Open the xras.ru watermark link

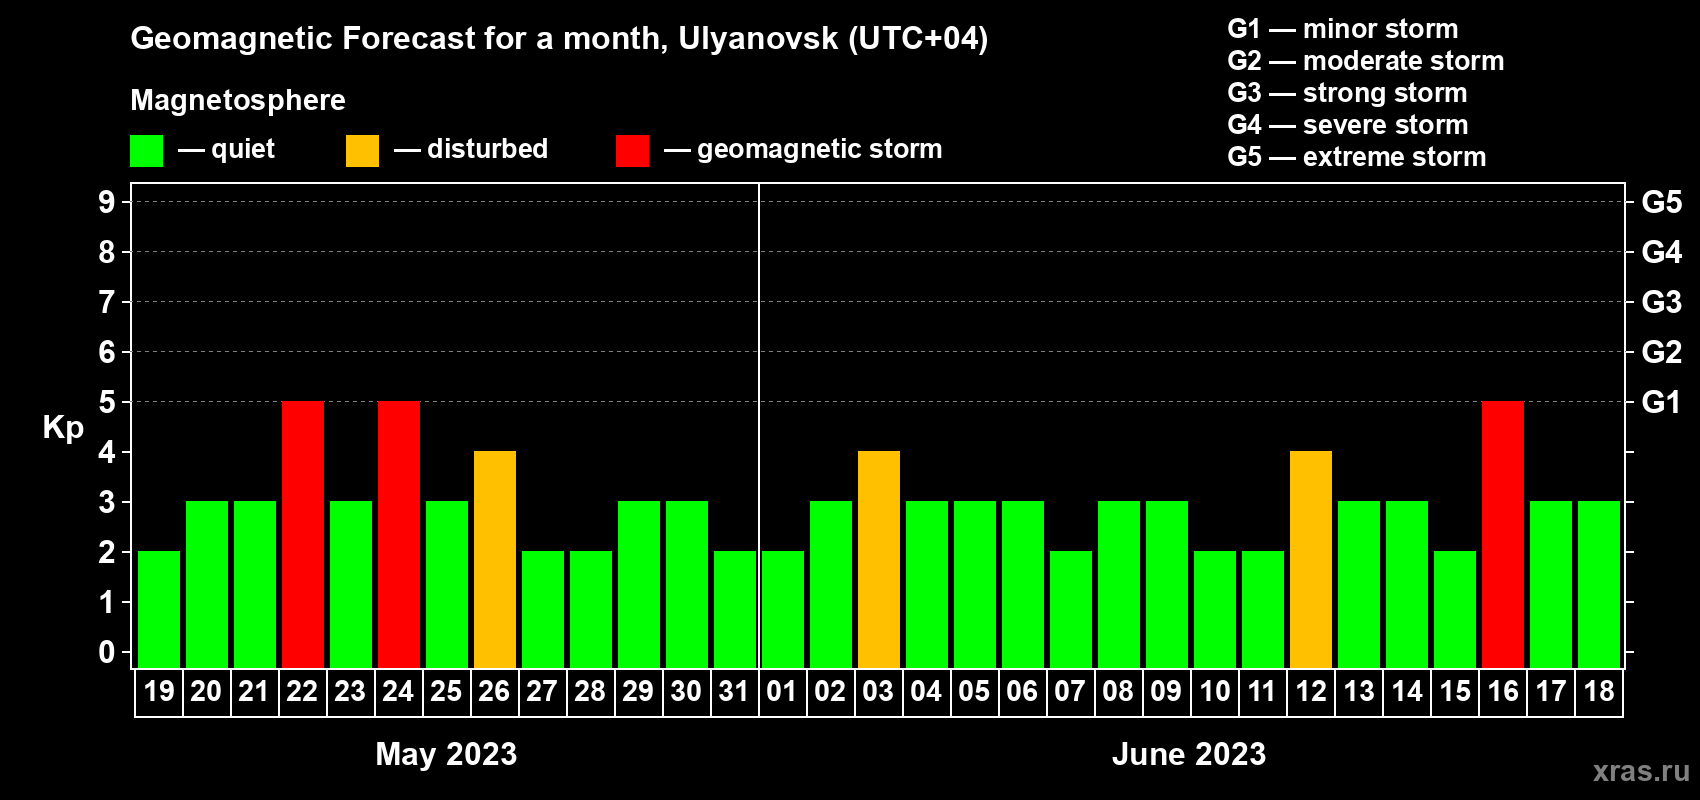[x=1641, y=771]
